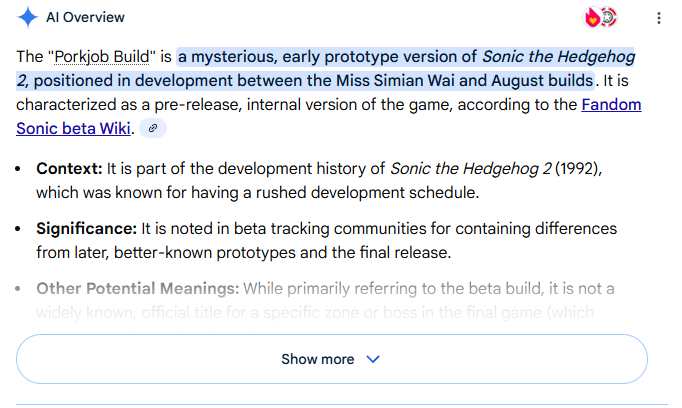Open the Fandom Sonic beta Wiki link
Image resolution: width=682 pixels, height=408 pixels.
(612, 104)
